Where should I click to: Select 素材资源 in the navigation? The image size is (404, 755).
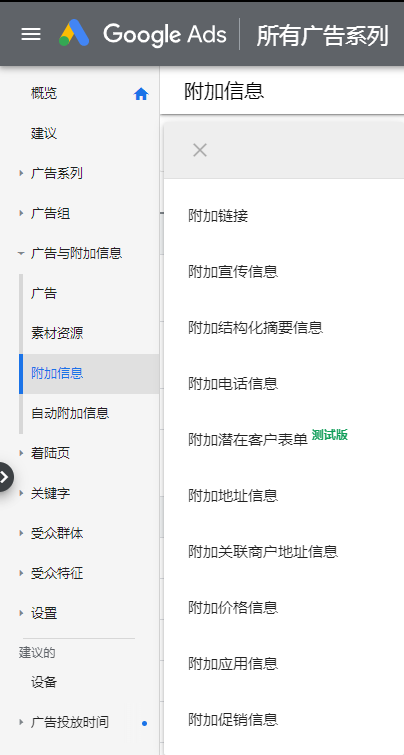tap(57, 333)
